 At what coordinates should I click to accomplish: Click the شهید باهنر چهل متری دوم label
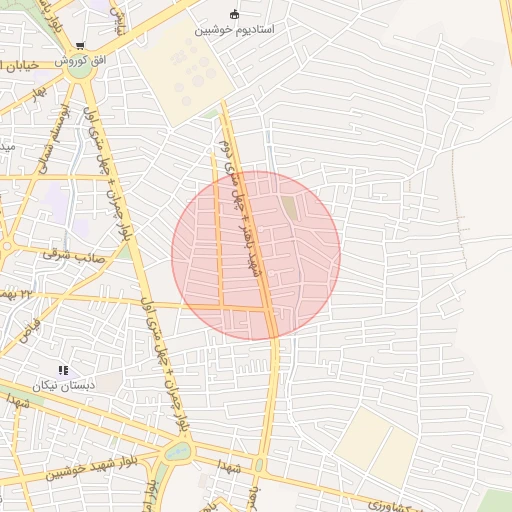pyautogui.click(x=241, y=209)
